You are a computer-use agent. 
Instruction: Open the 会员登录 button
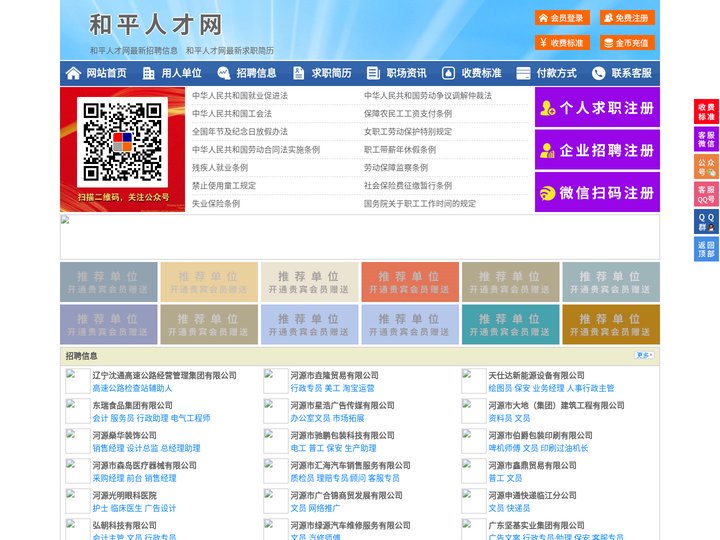pyautogui.click(x=562, y=18)
